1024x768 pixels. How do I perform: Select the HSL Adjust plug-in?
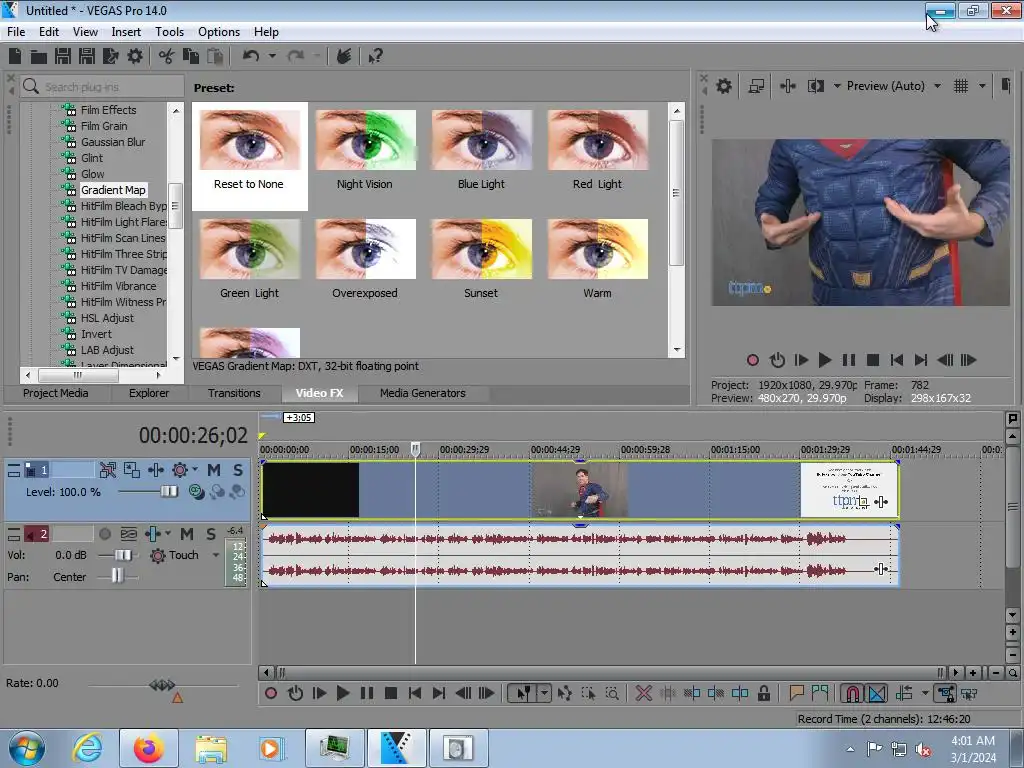(107, 318)
